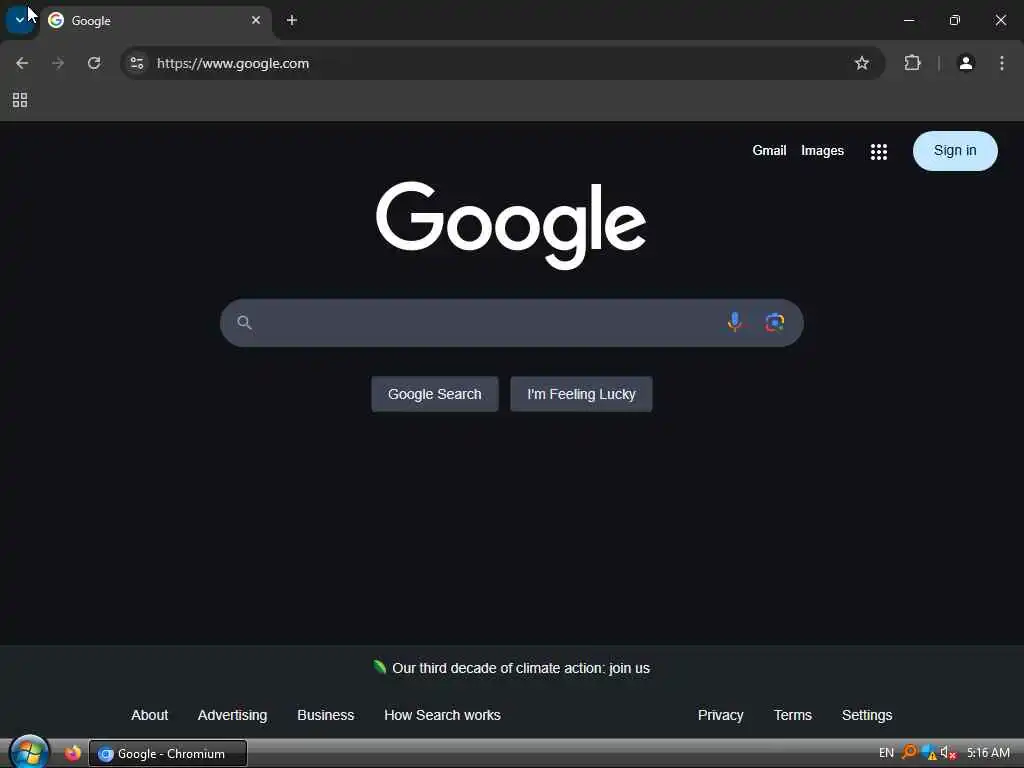Open Chromium three-dot menu
This screenshot has width=1024, height=768.
[x=1002, y=63]
